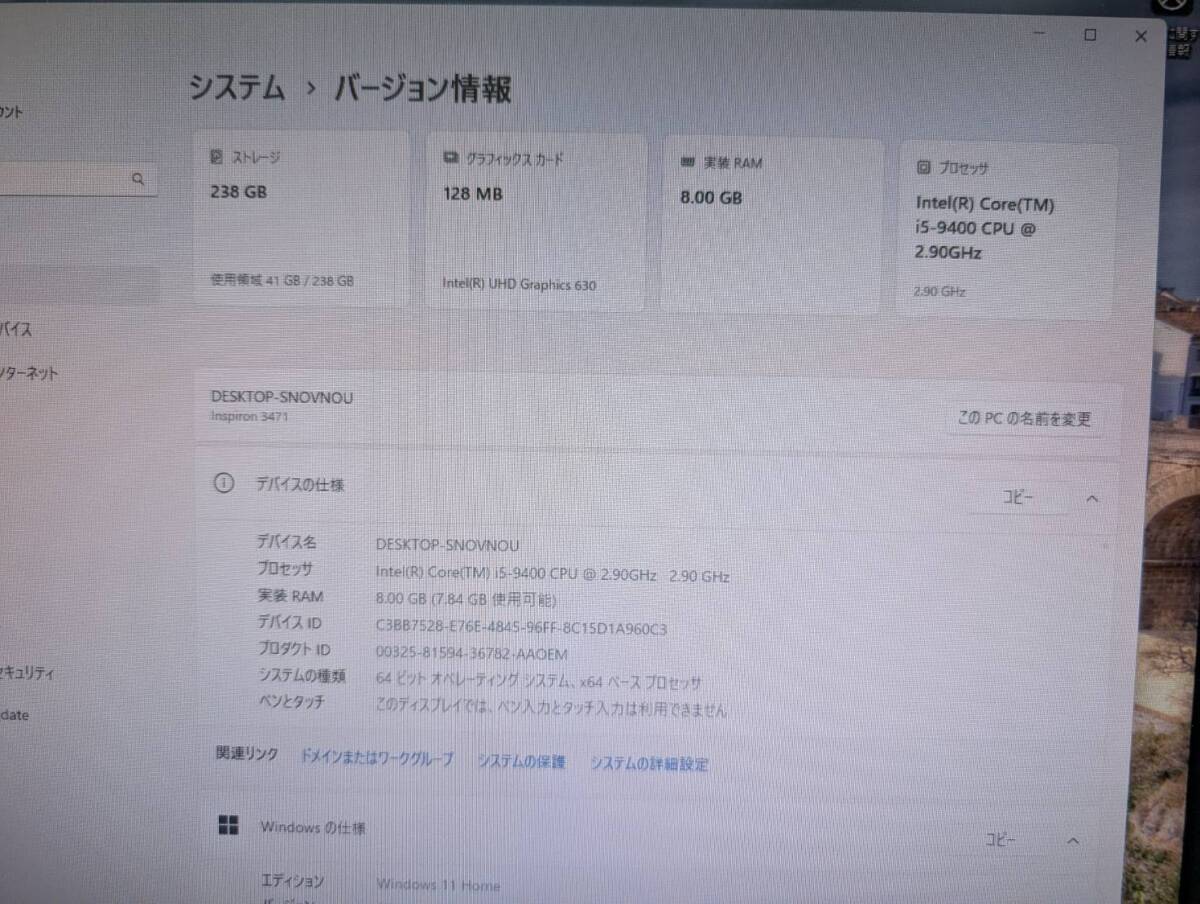Click the Graphics card icon
Image resolution: width=1200 pixels, height=904 pixels.
(x=450, y=159)
